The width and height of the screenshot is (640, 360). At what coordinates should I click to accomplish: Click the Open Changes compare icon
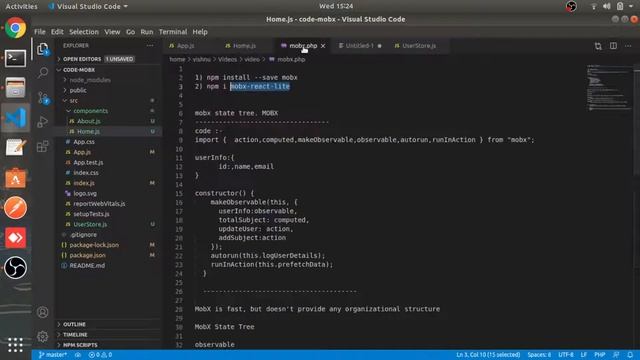coord(598,46)
